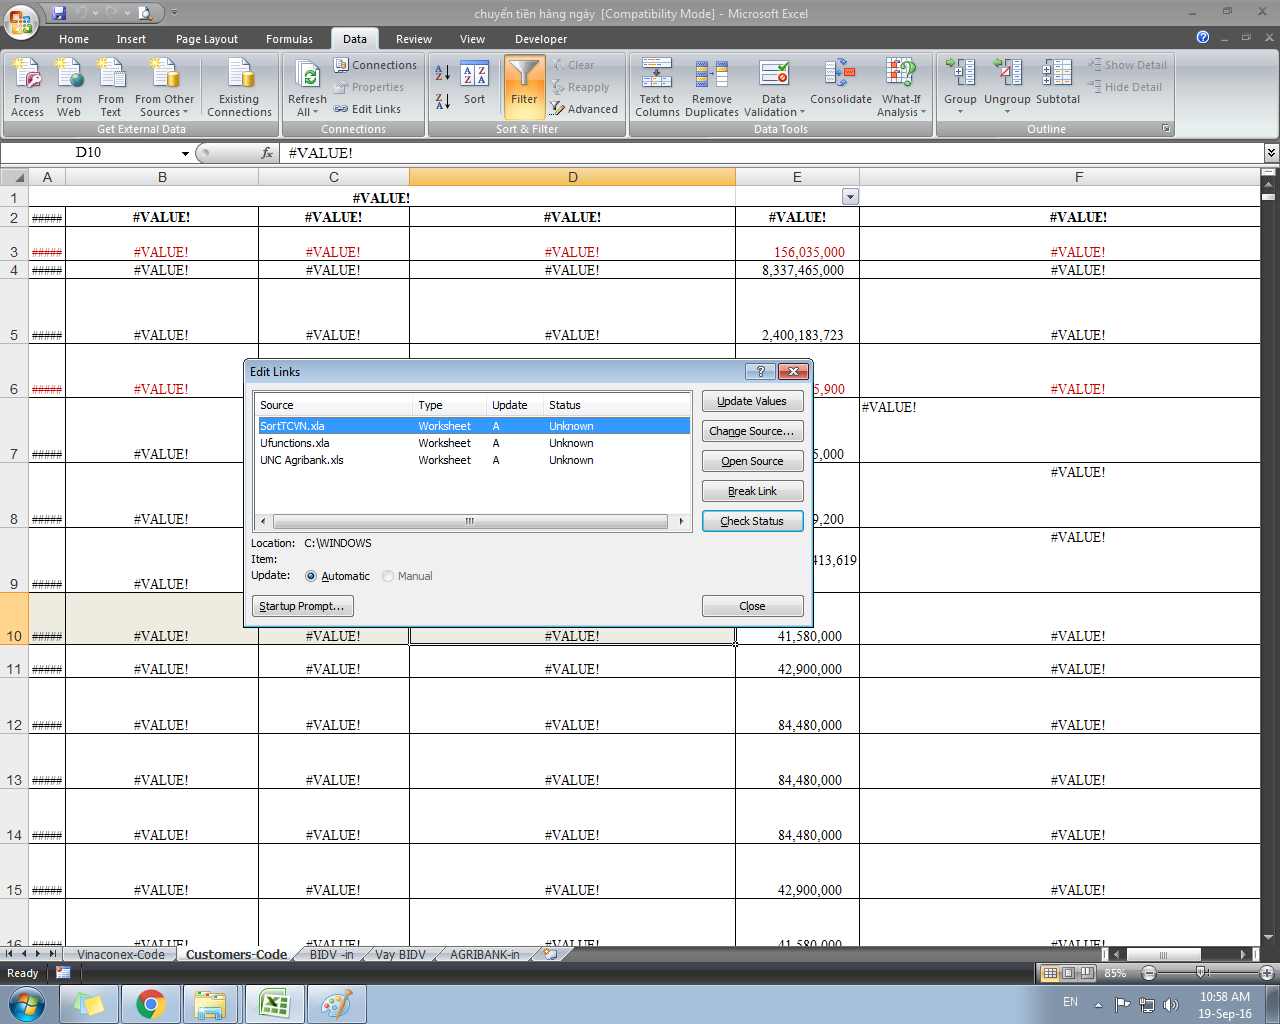
Task: Open the filter dropdown arrow in row 1
Action: [850, 197]
